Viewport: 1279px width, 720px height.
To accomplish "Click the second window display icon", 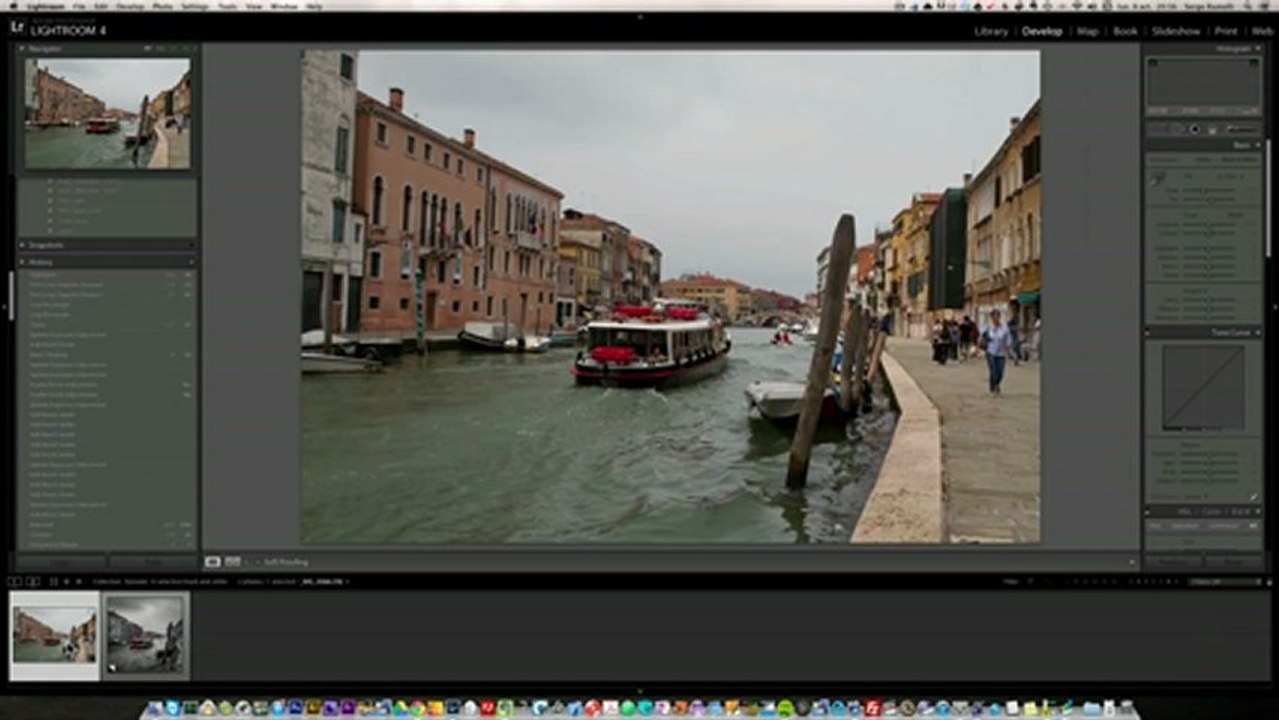I will pos(33,581).
